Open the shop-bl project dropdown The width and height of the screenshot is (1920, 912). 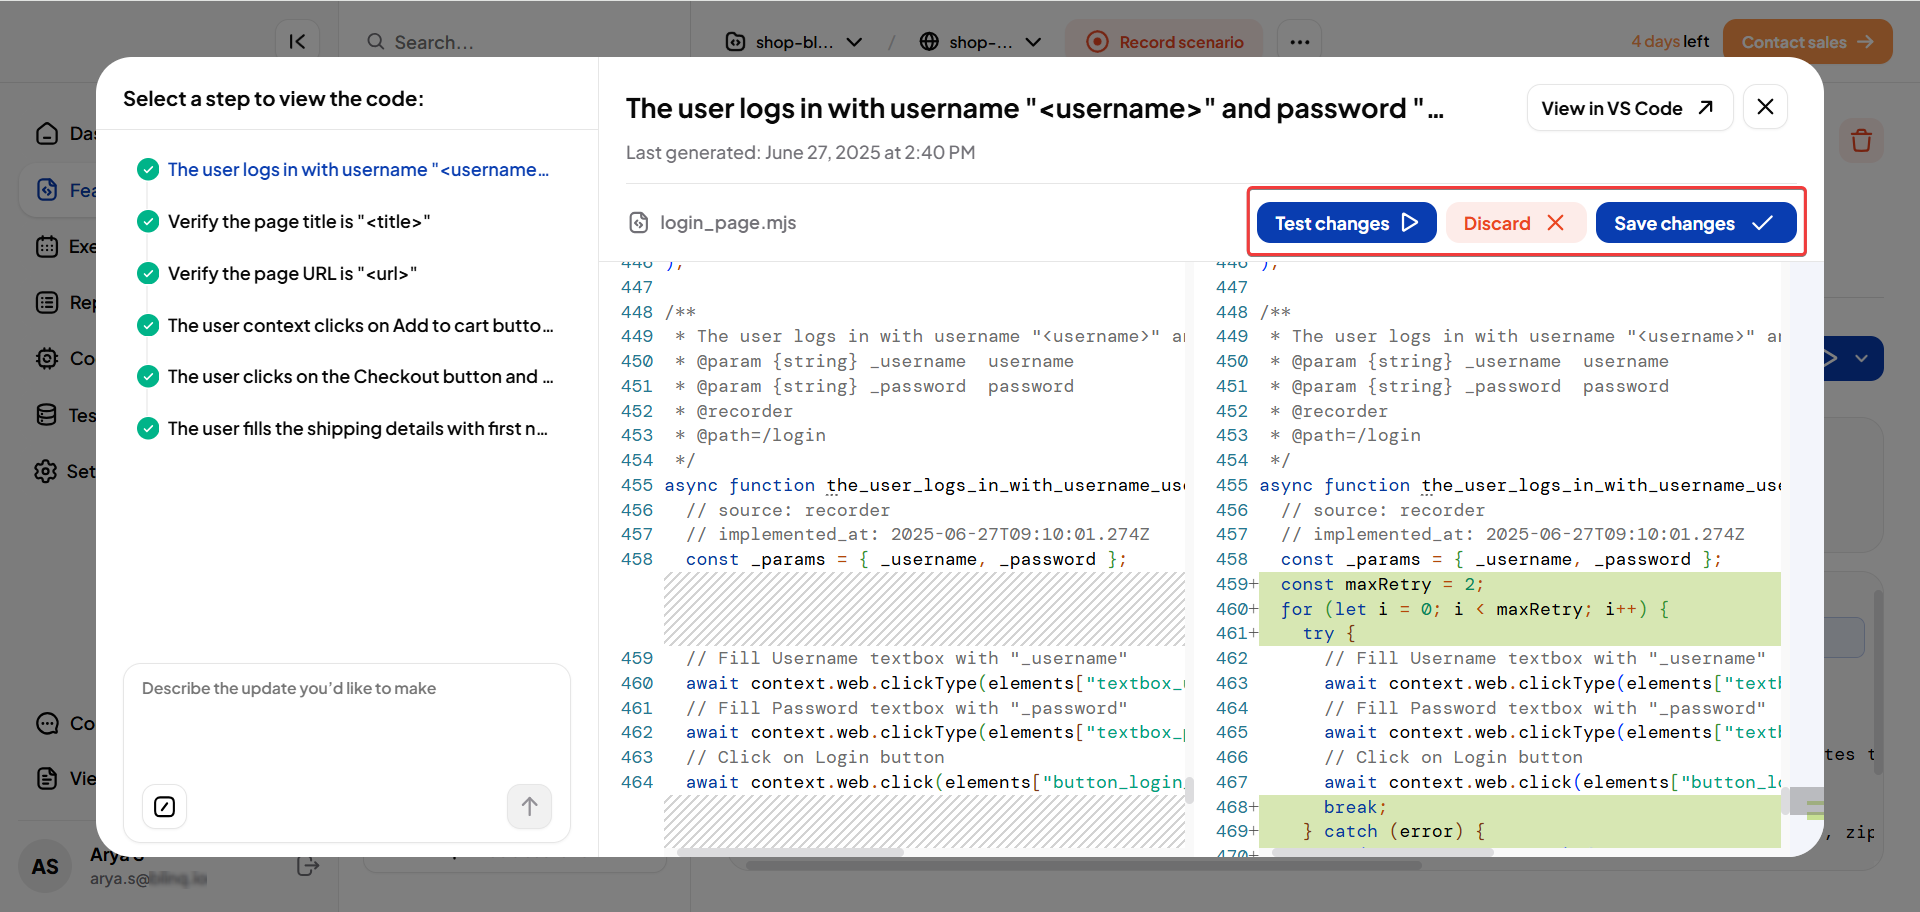794,42
